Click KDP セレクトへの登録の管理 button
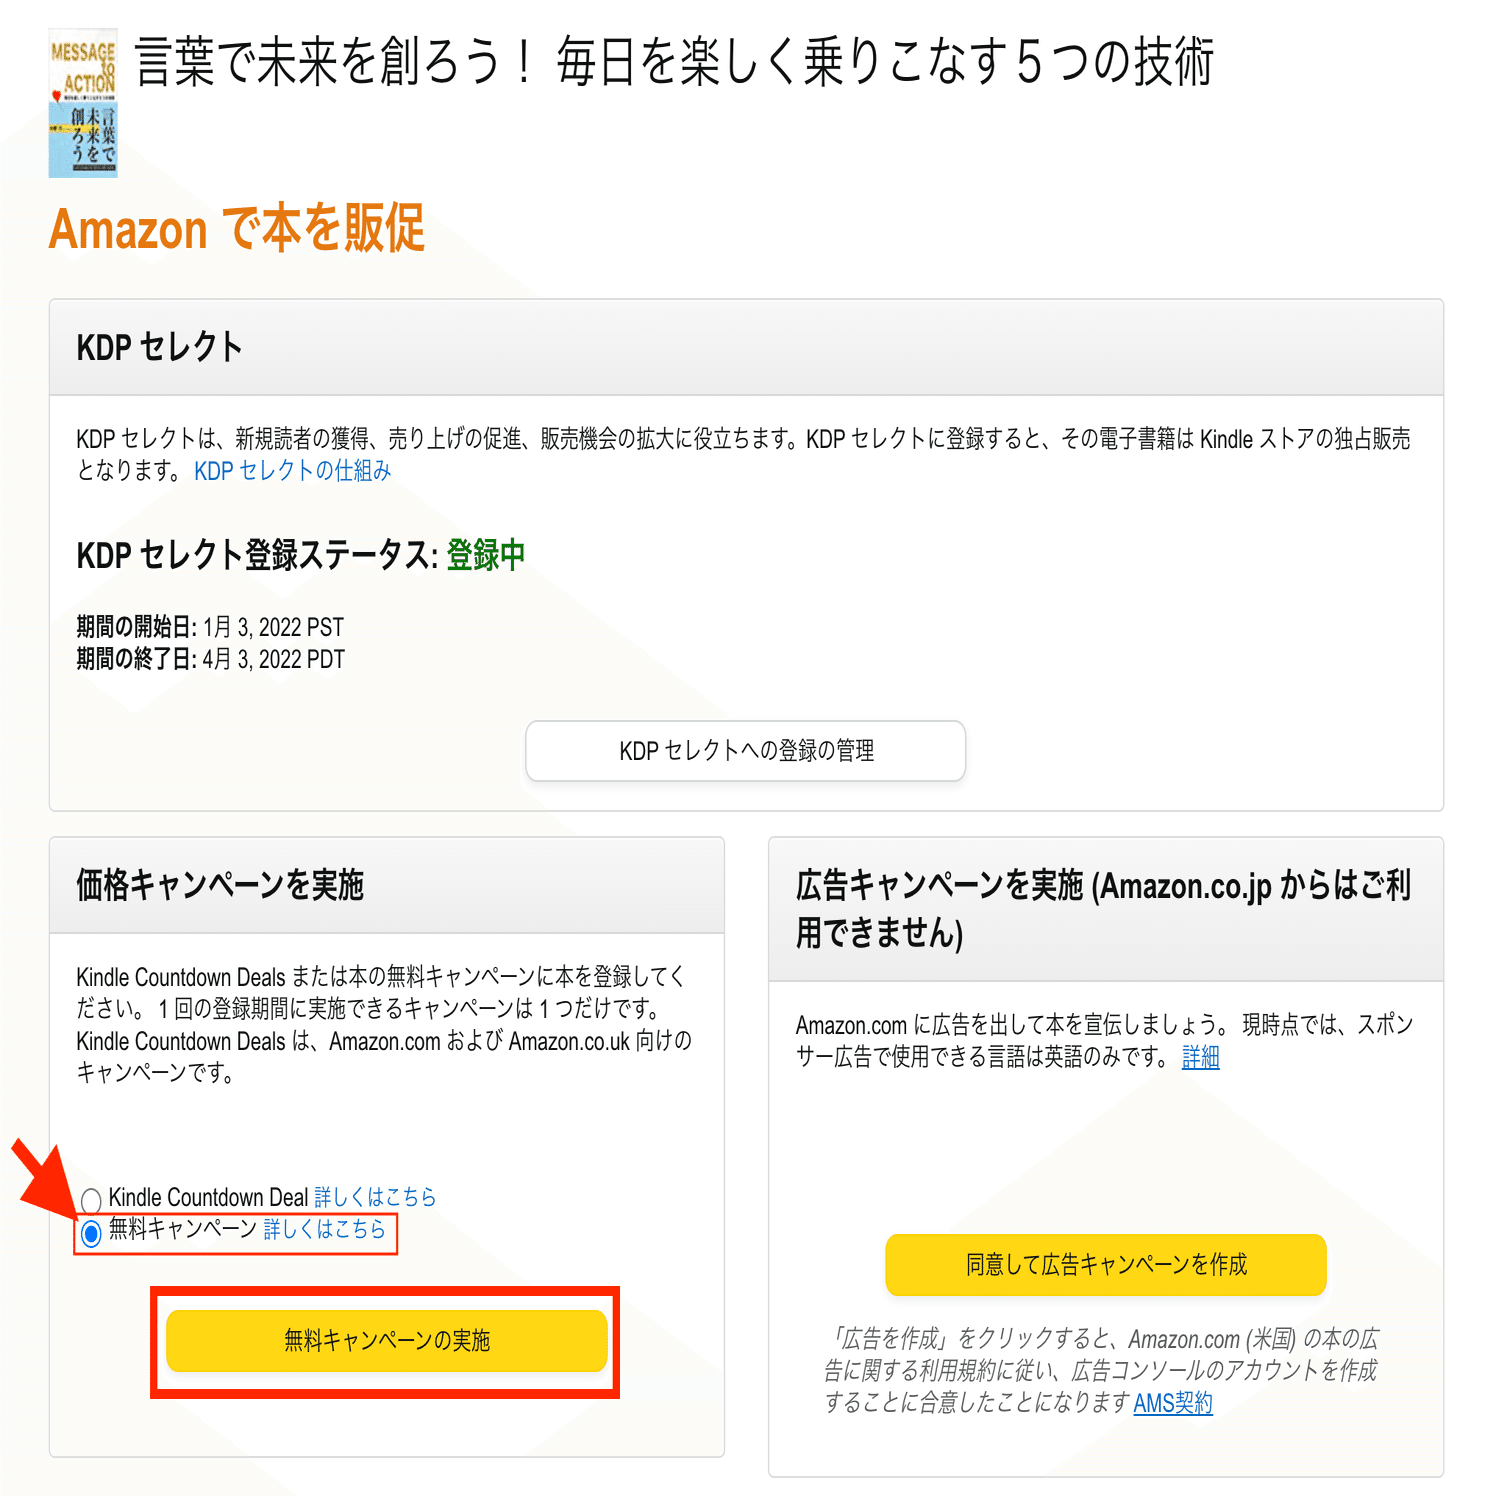The width and height of the screenshot is (1496, 1496). [745, 751]
